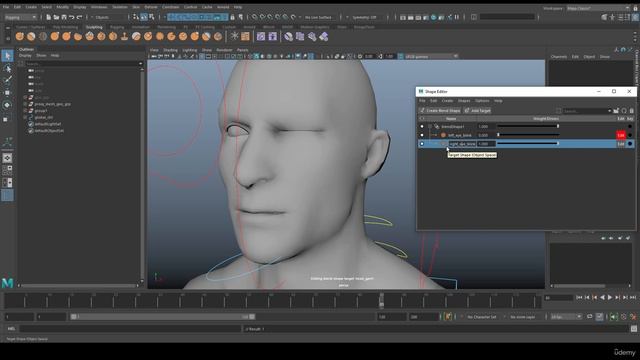Select the Sculpt tool on the shelf
This screenshot has width=640, height=360.
pyautogui.click(x=20, y=37)
